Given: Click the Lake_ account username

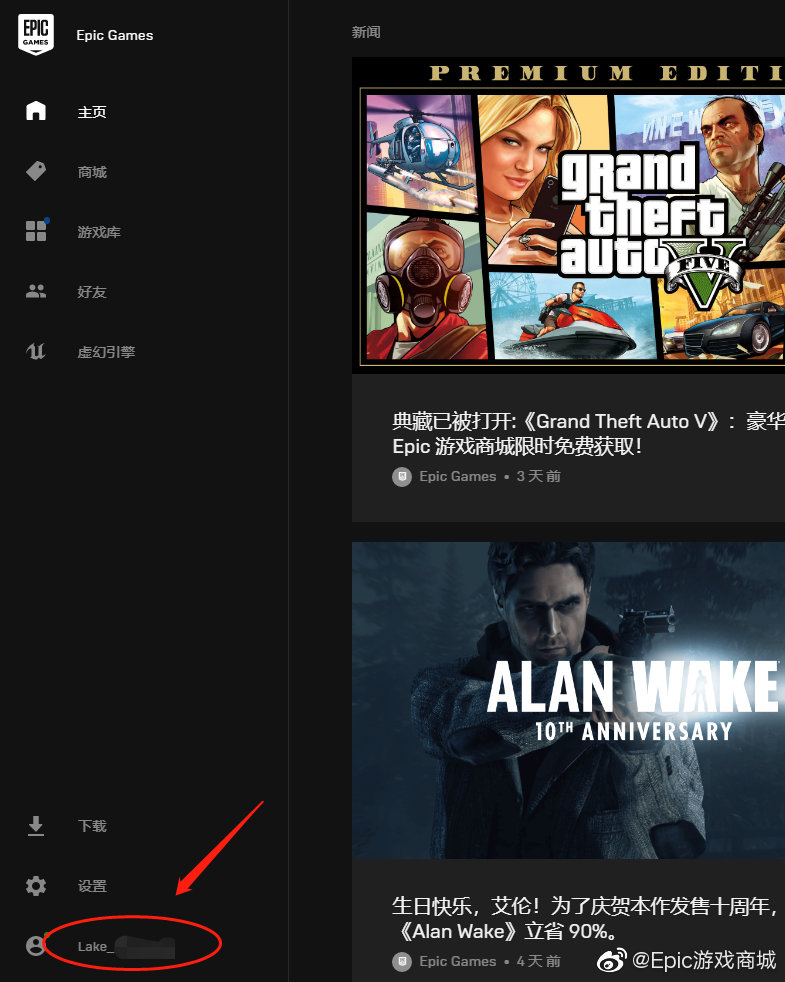Looking at the screenshot, I should coord(125,946).
